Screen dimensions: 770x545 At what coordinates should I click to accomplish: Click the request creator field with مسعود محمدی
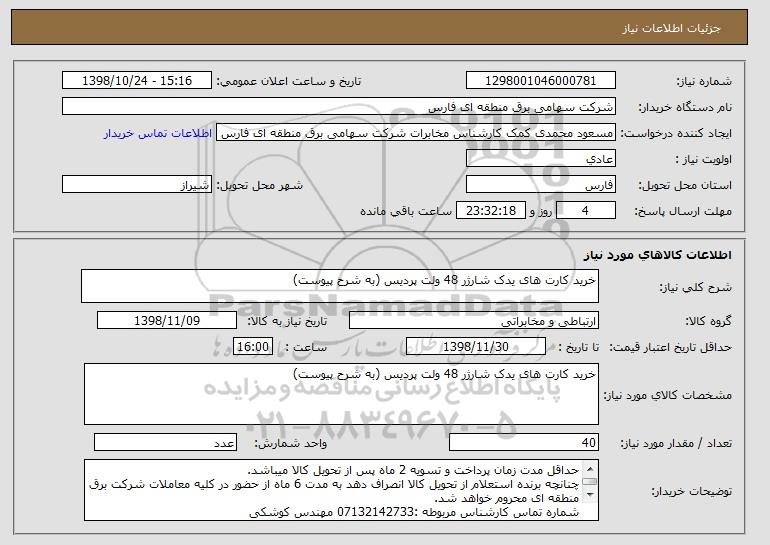[416, 133]
